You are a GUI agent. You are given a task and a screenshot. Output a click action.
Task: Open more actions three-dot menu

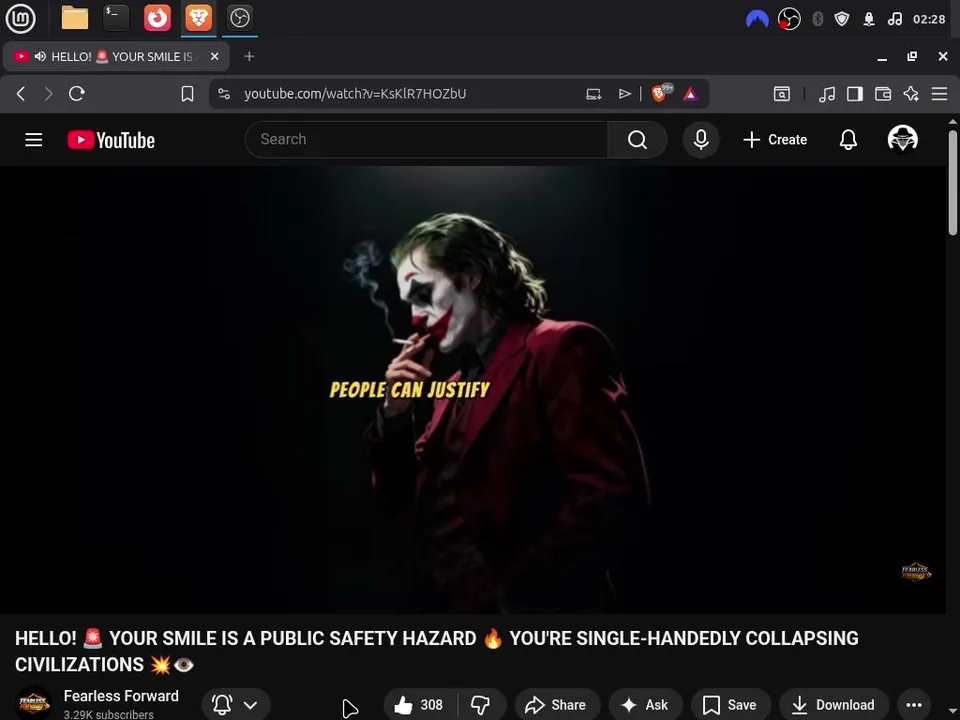point(914,705)
